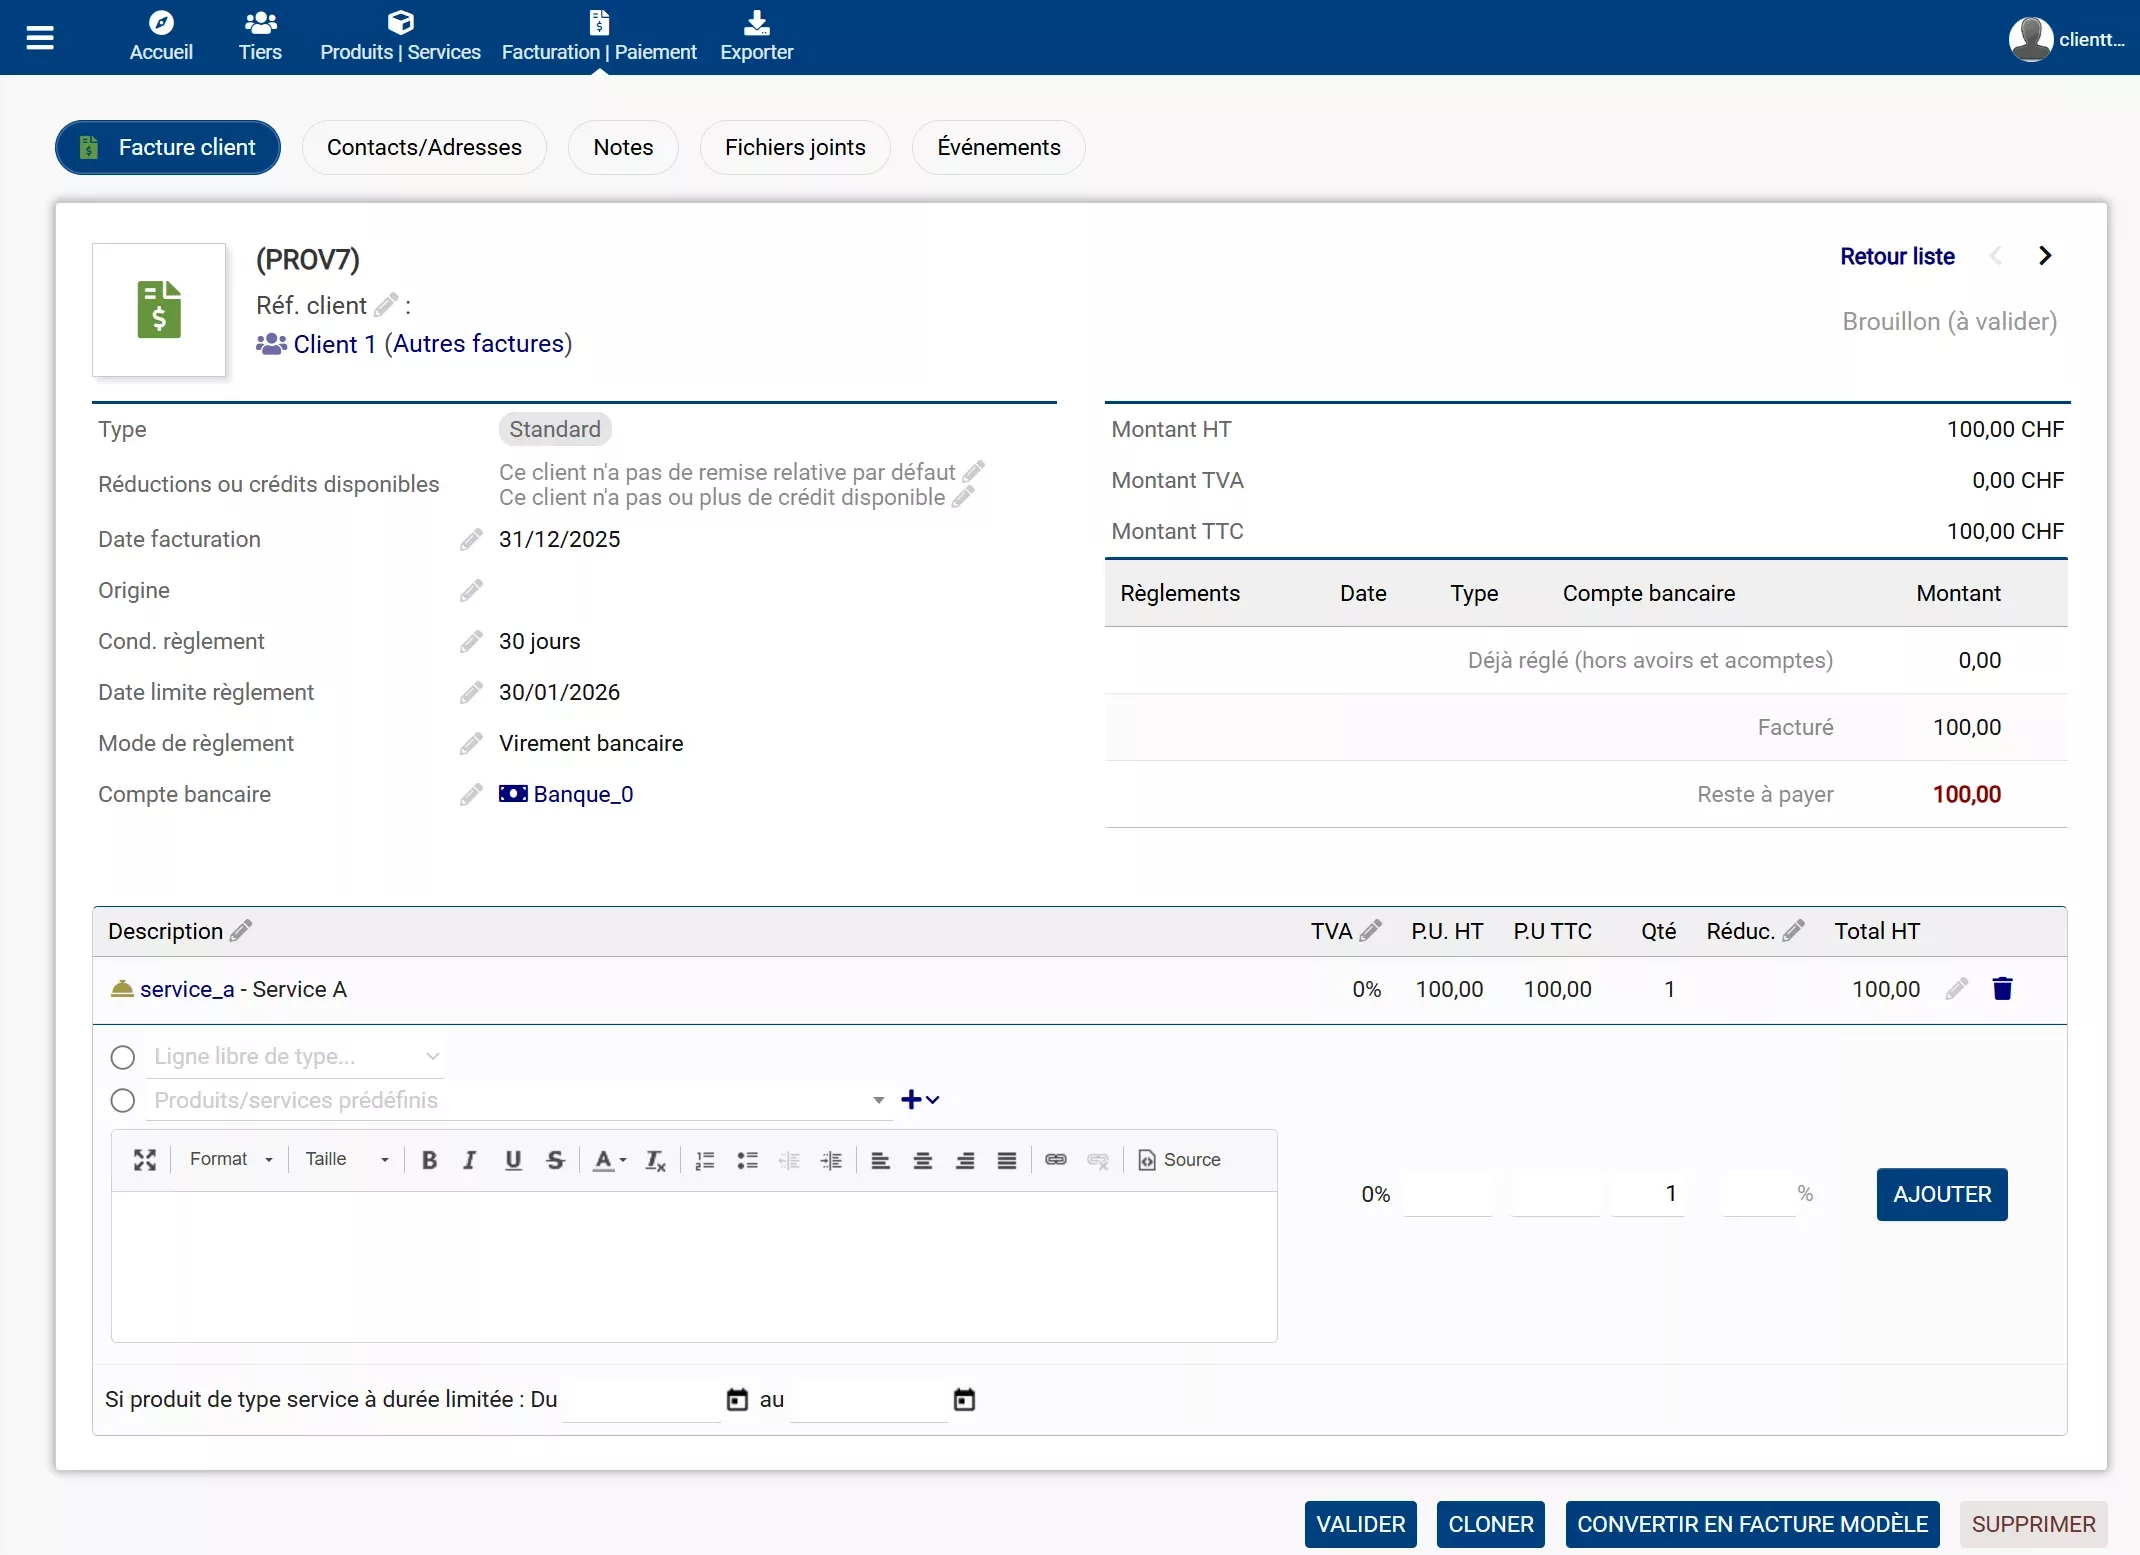Select the predefined products/services radio button
The image size is (2140, 1555).
click(x=123, y=1101)
